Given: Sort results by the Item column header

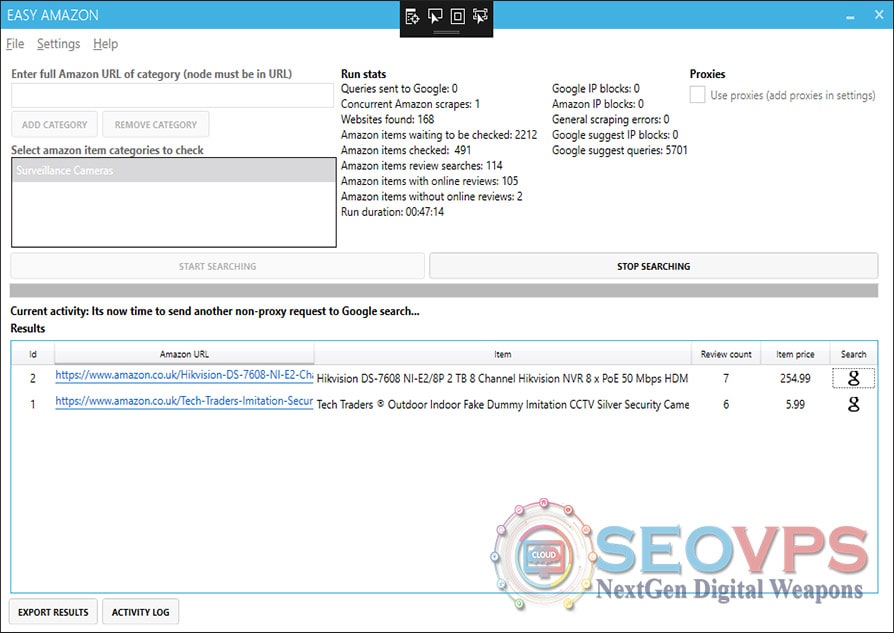Looking at the screenshot, I should click(x=502, y=354).
